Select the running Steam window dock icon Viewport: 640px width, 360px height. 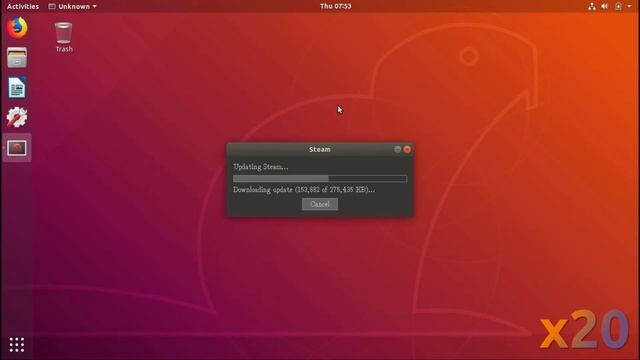click(x=17, y=148)
